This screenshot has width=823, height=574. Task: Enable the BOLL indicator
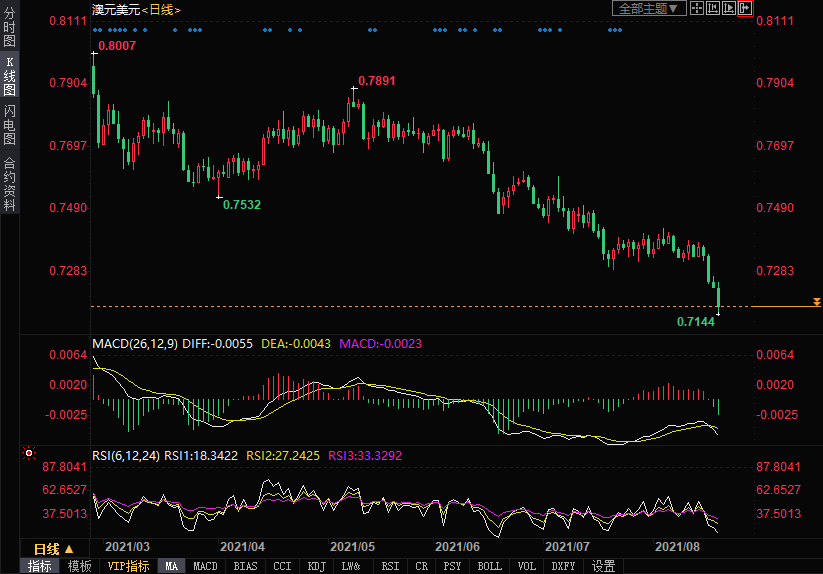coord(489,566)
